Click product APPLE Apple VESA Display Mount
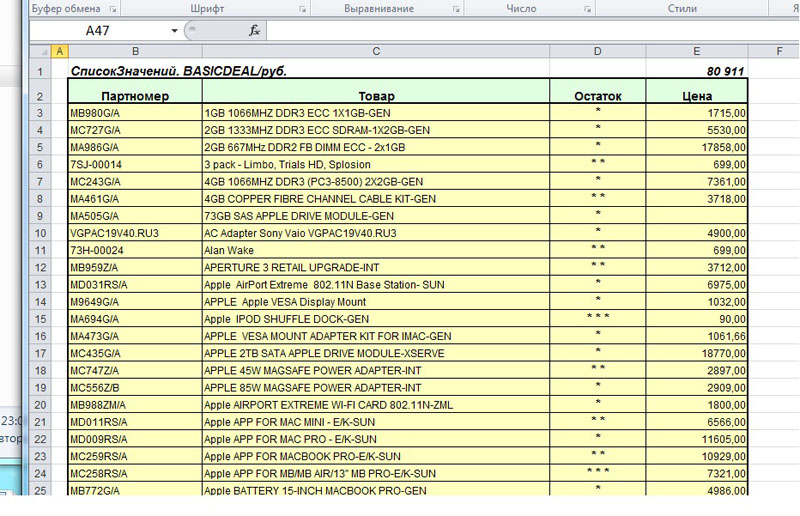This screenshot has height=516, width=800. click(x=376, y=302)
